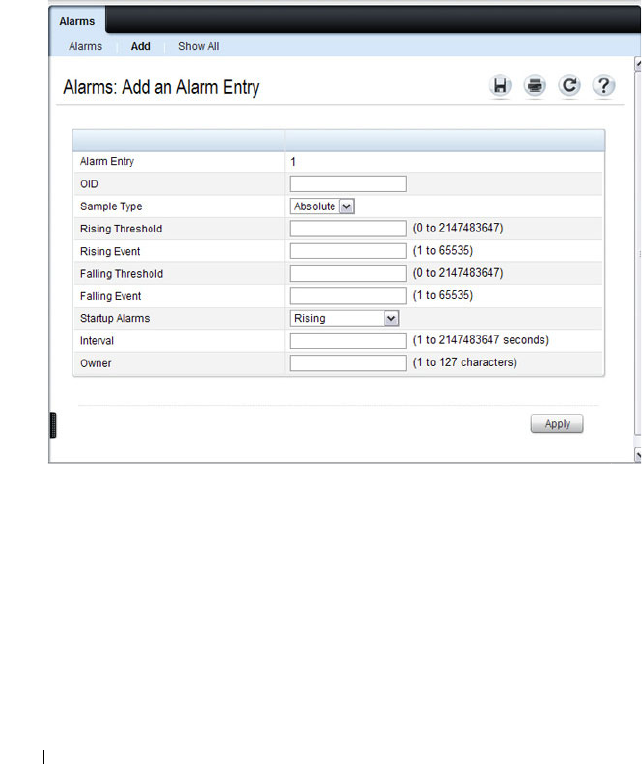Screen dimensions: 642x764
Task: Click the left-edge panel collapse handle
Action: click(53, 425)
